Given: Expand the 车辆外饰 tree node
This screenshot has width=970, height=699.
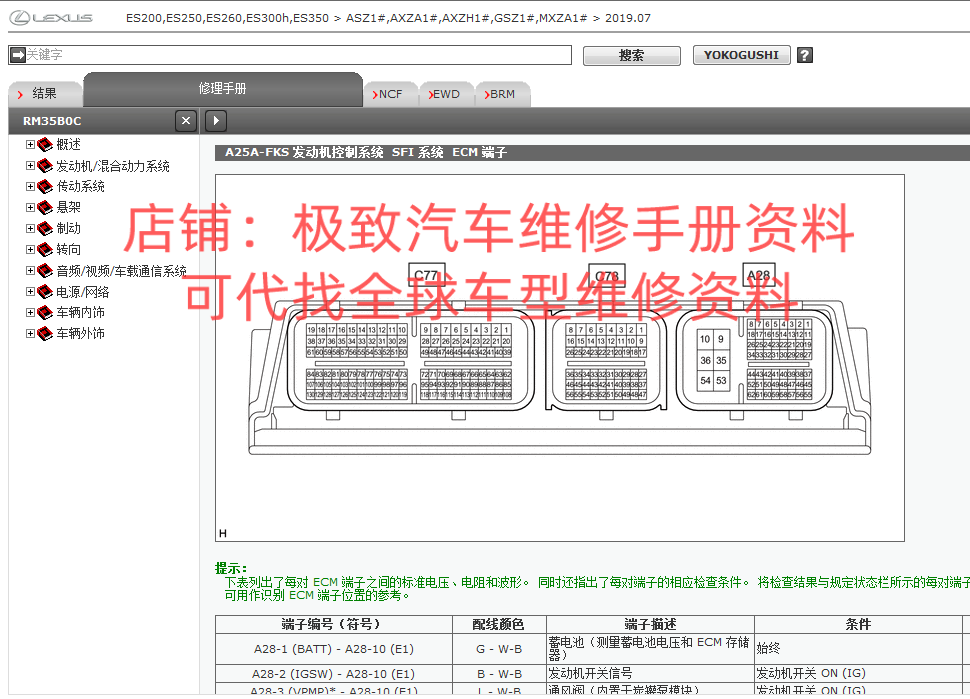Looking at the screenshot, I should [x=30, y=333].
